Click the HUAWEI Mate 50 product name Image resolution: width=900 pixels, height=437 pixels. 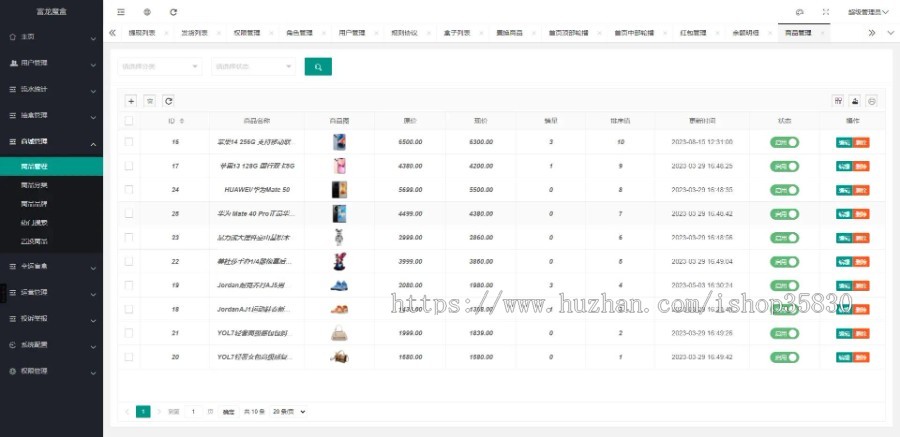[x=257, y=190]
